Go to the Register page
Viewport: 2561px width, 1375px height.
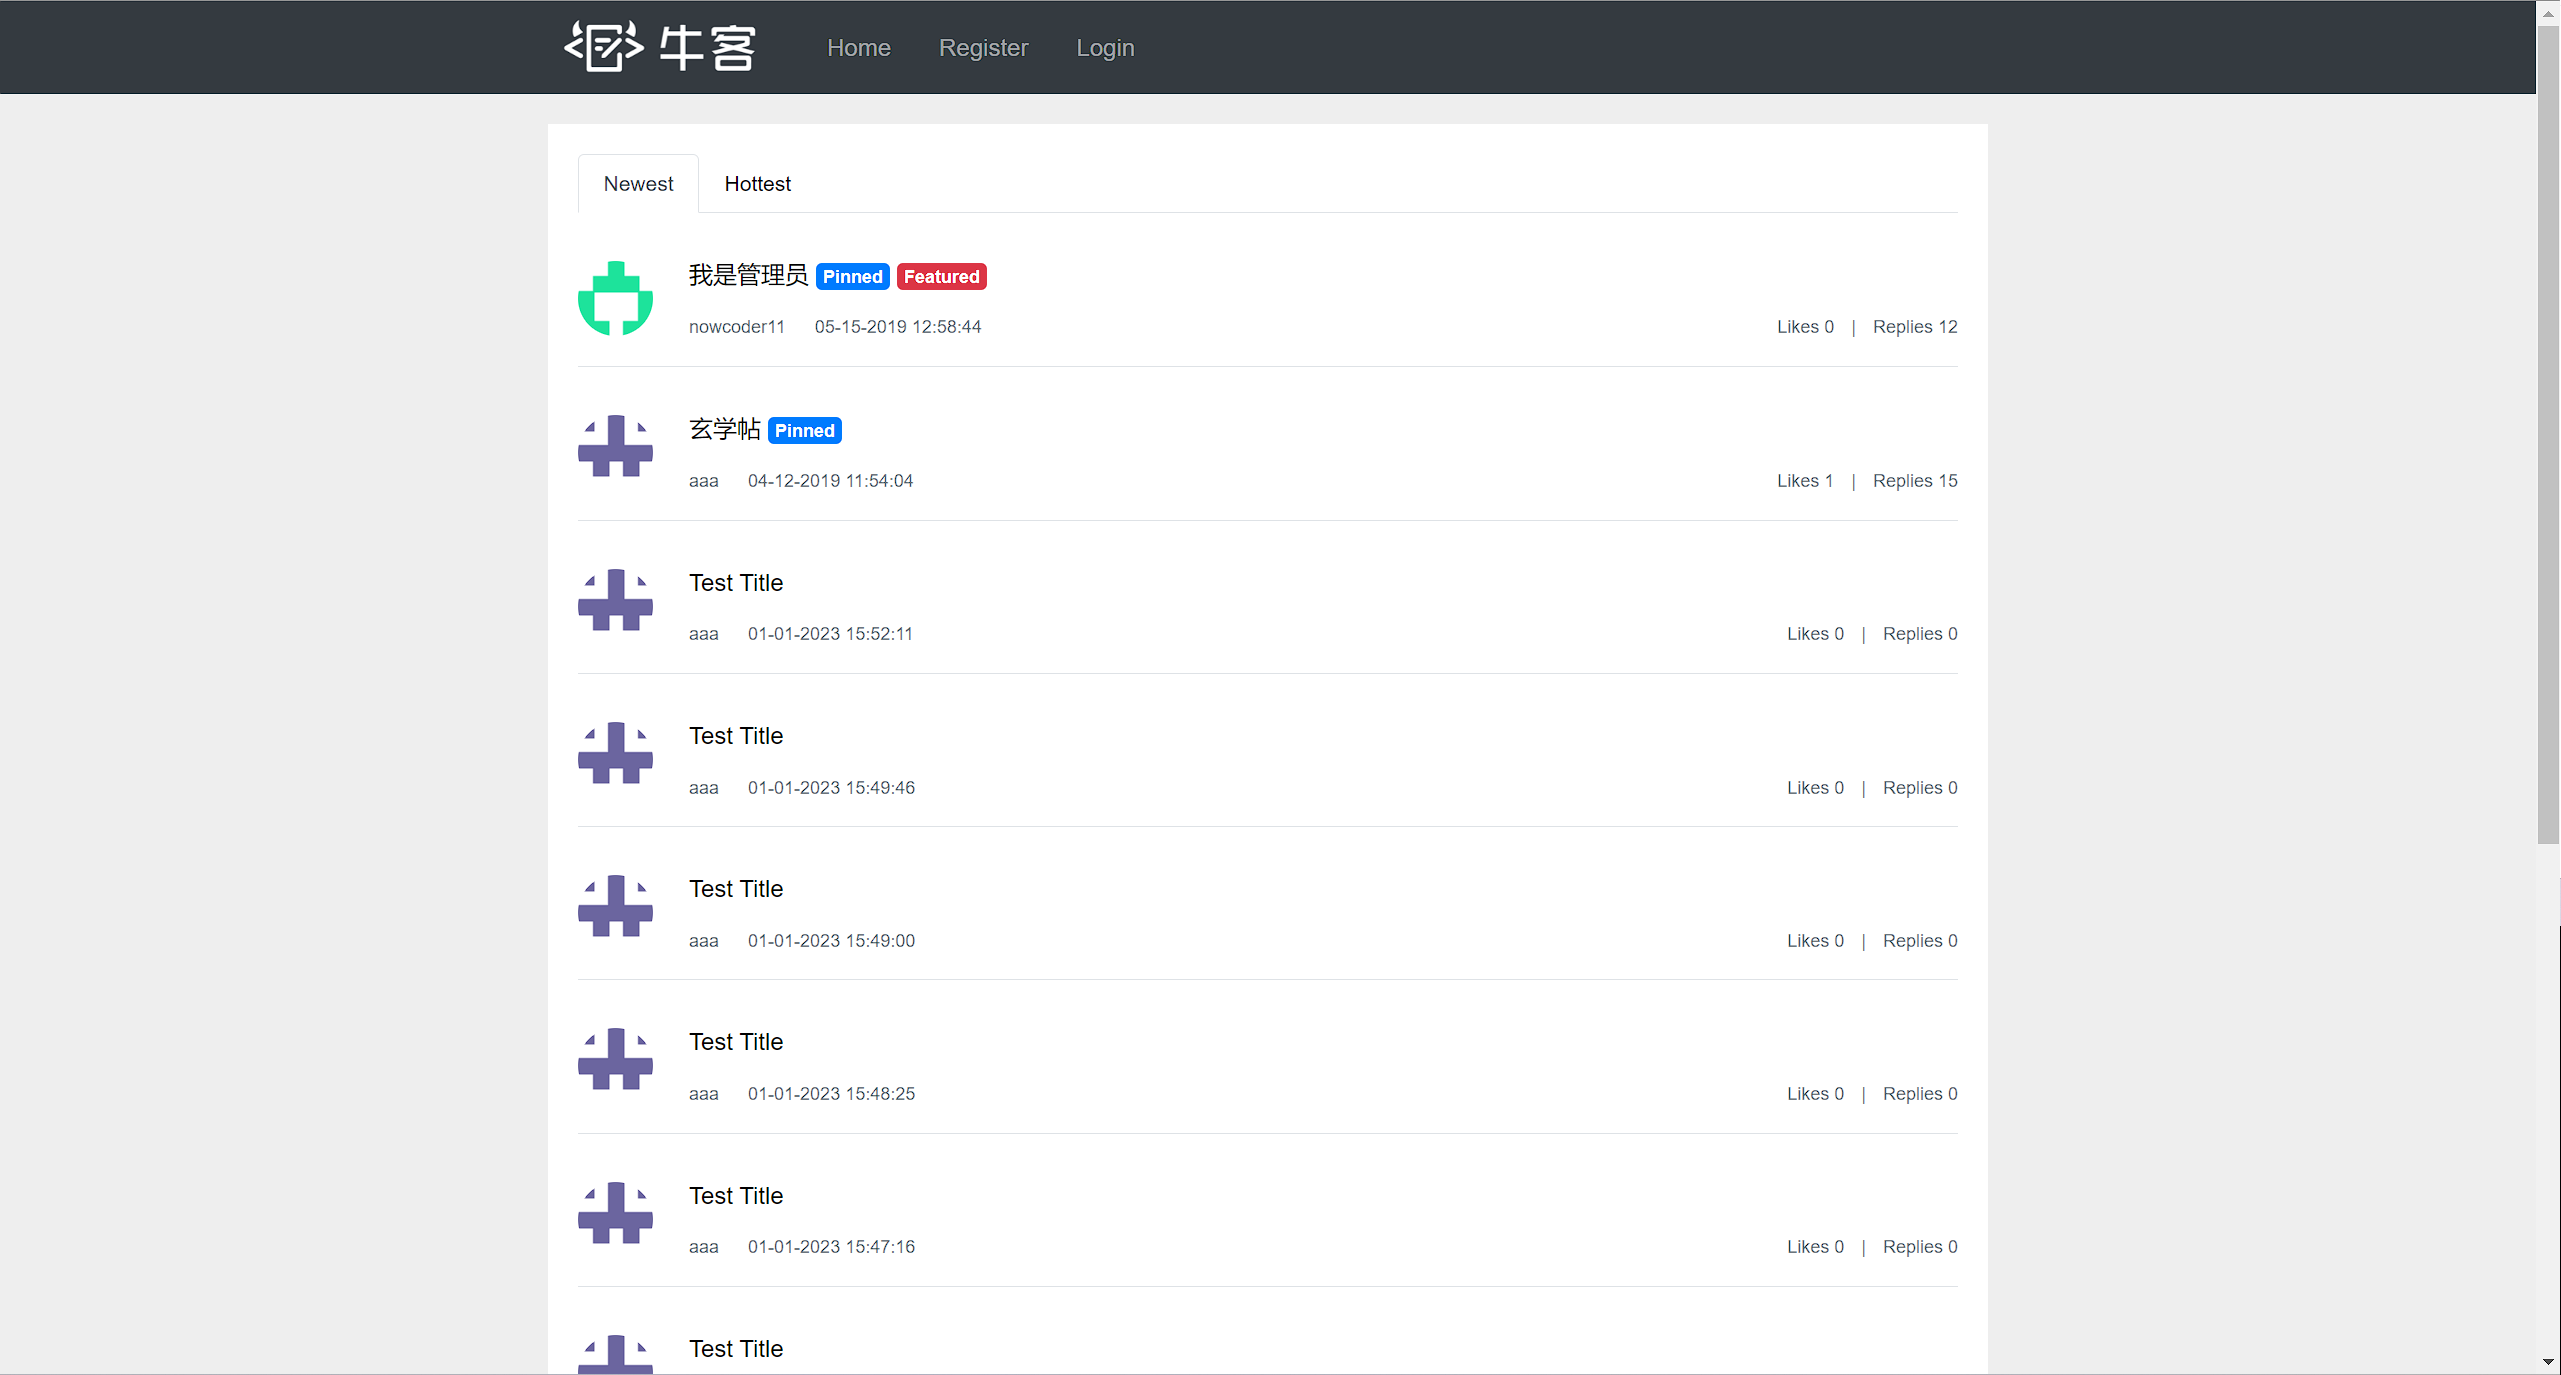982,48
